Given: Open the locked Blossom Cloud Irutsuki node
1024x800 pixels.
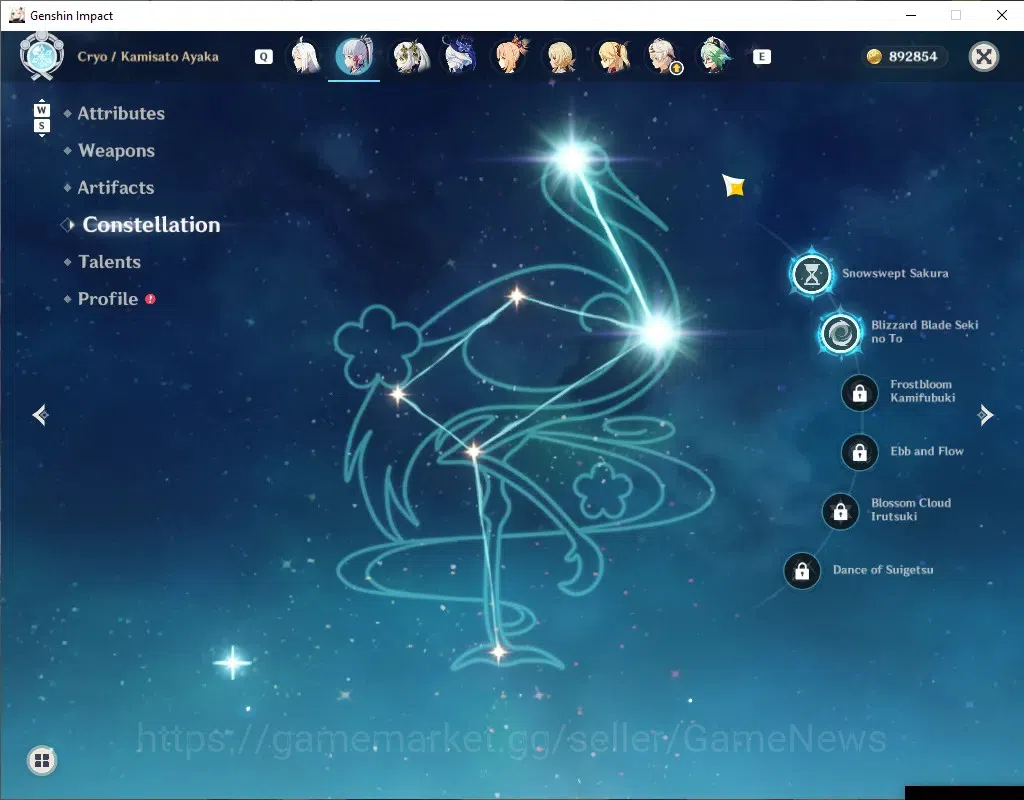Looking at the screenshot, I should coord(840,511).
